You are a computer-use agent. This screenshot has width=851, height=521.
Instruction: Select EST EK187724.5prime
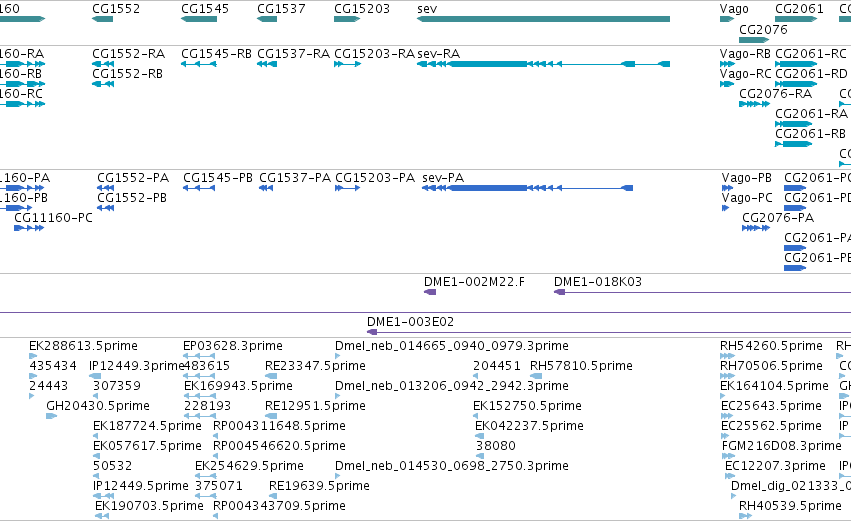click(x=96, y=436)
